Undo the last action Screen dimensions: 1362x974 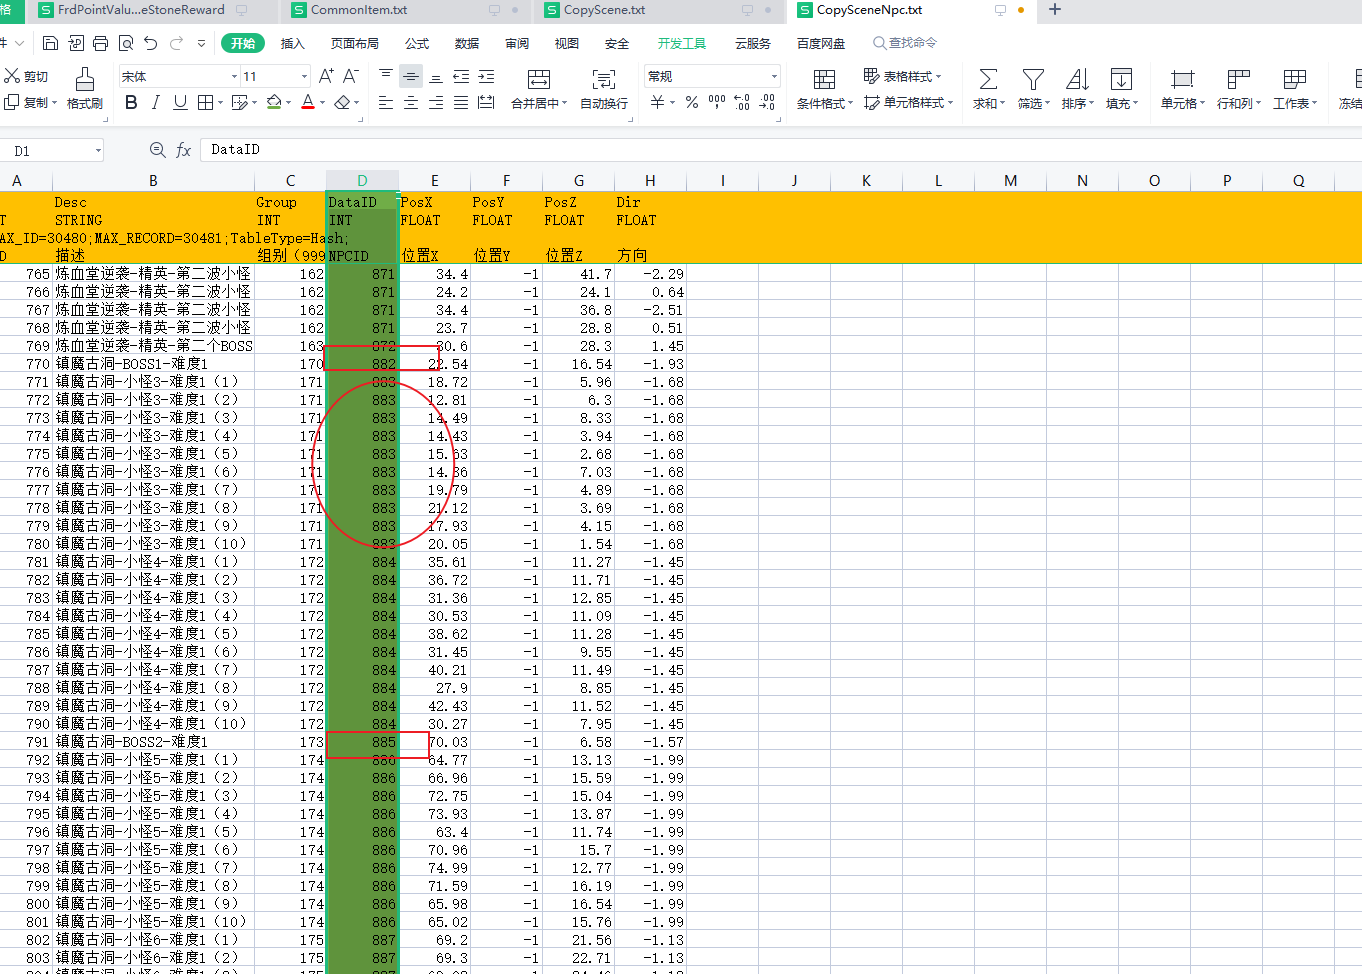151,43
